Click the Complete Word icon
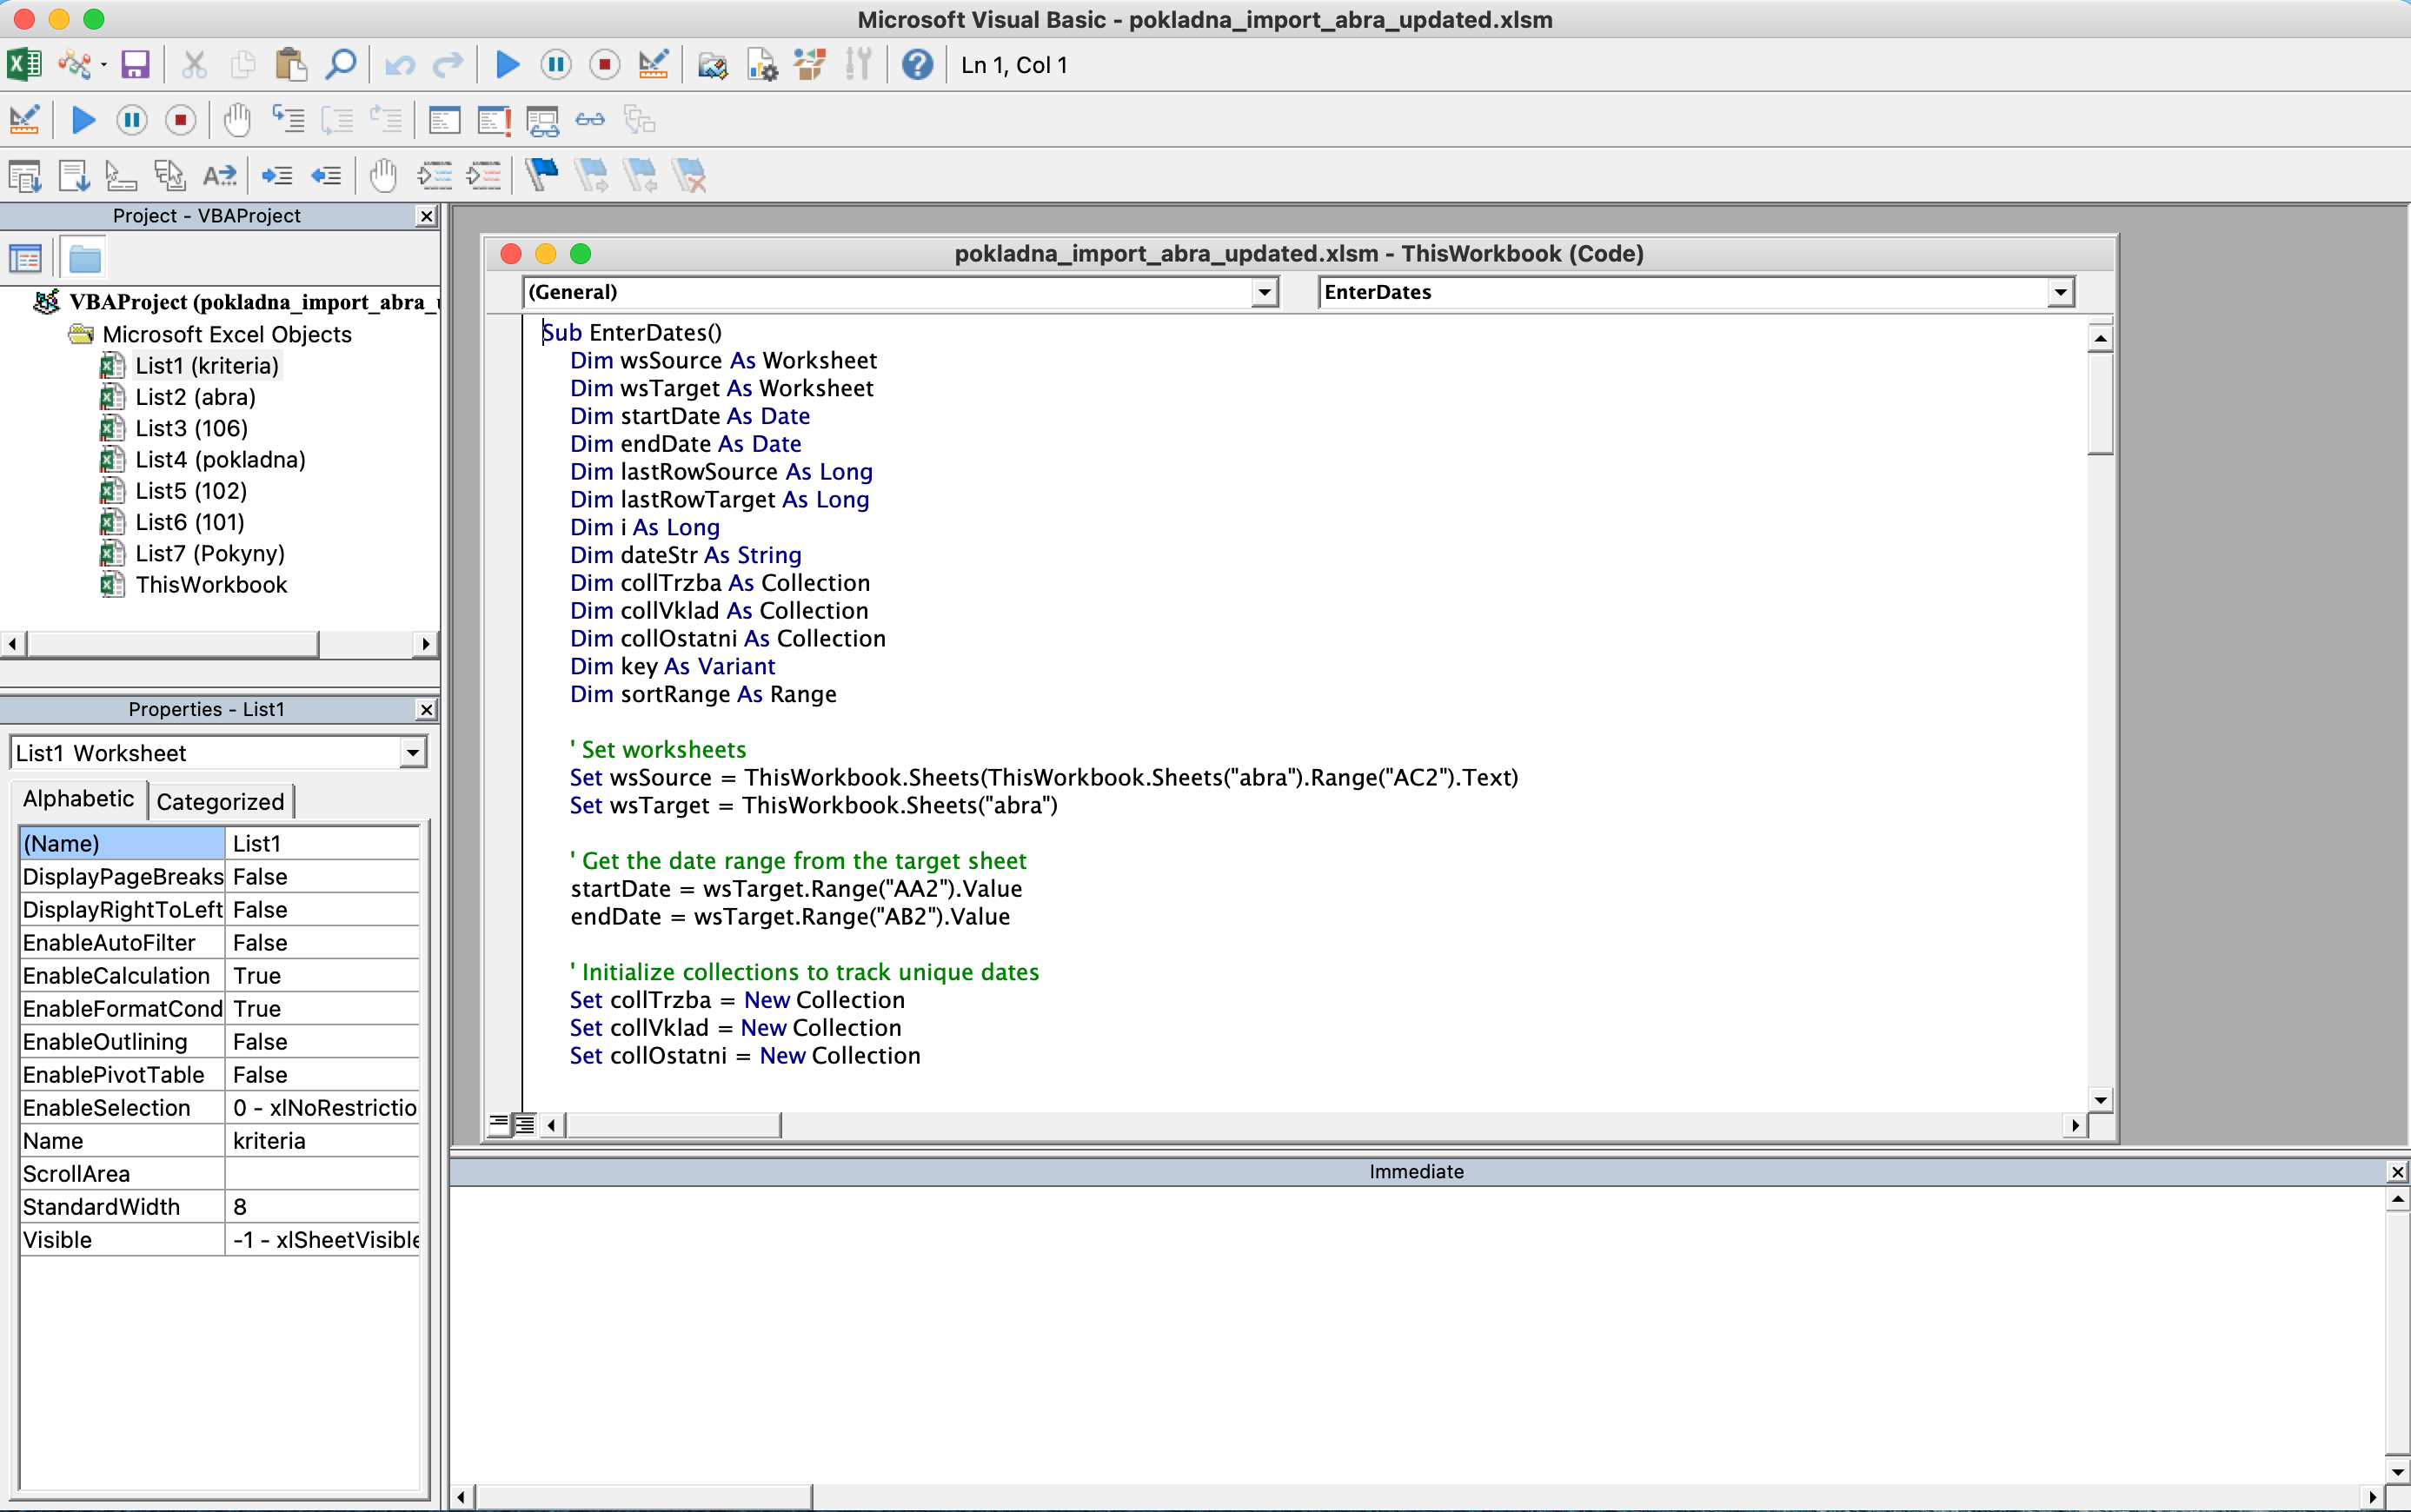The height and width of the screenshot is (1512, 2411). pyautogui.click(x=219, y=176)
